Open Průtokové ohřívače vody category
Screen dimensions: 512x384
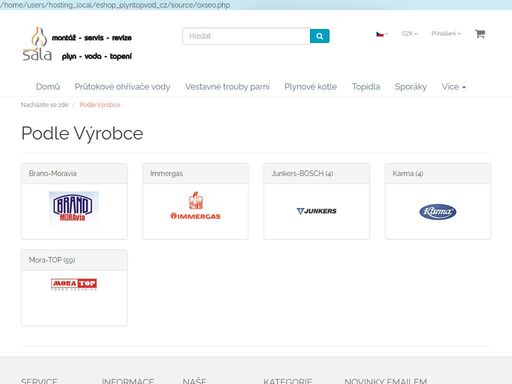coord(122,87)
